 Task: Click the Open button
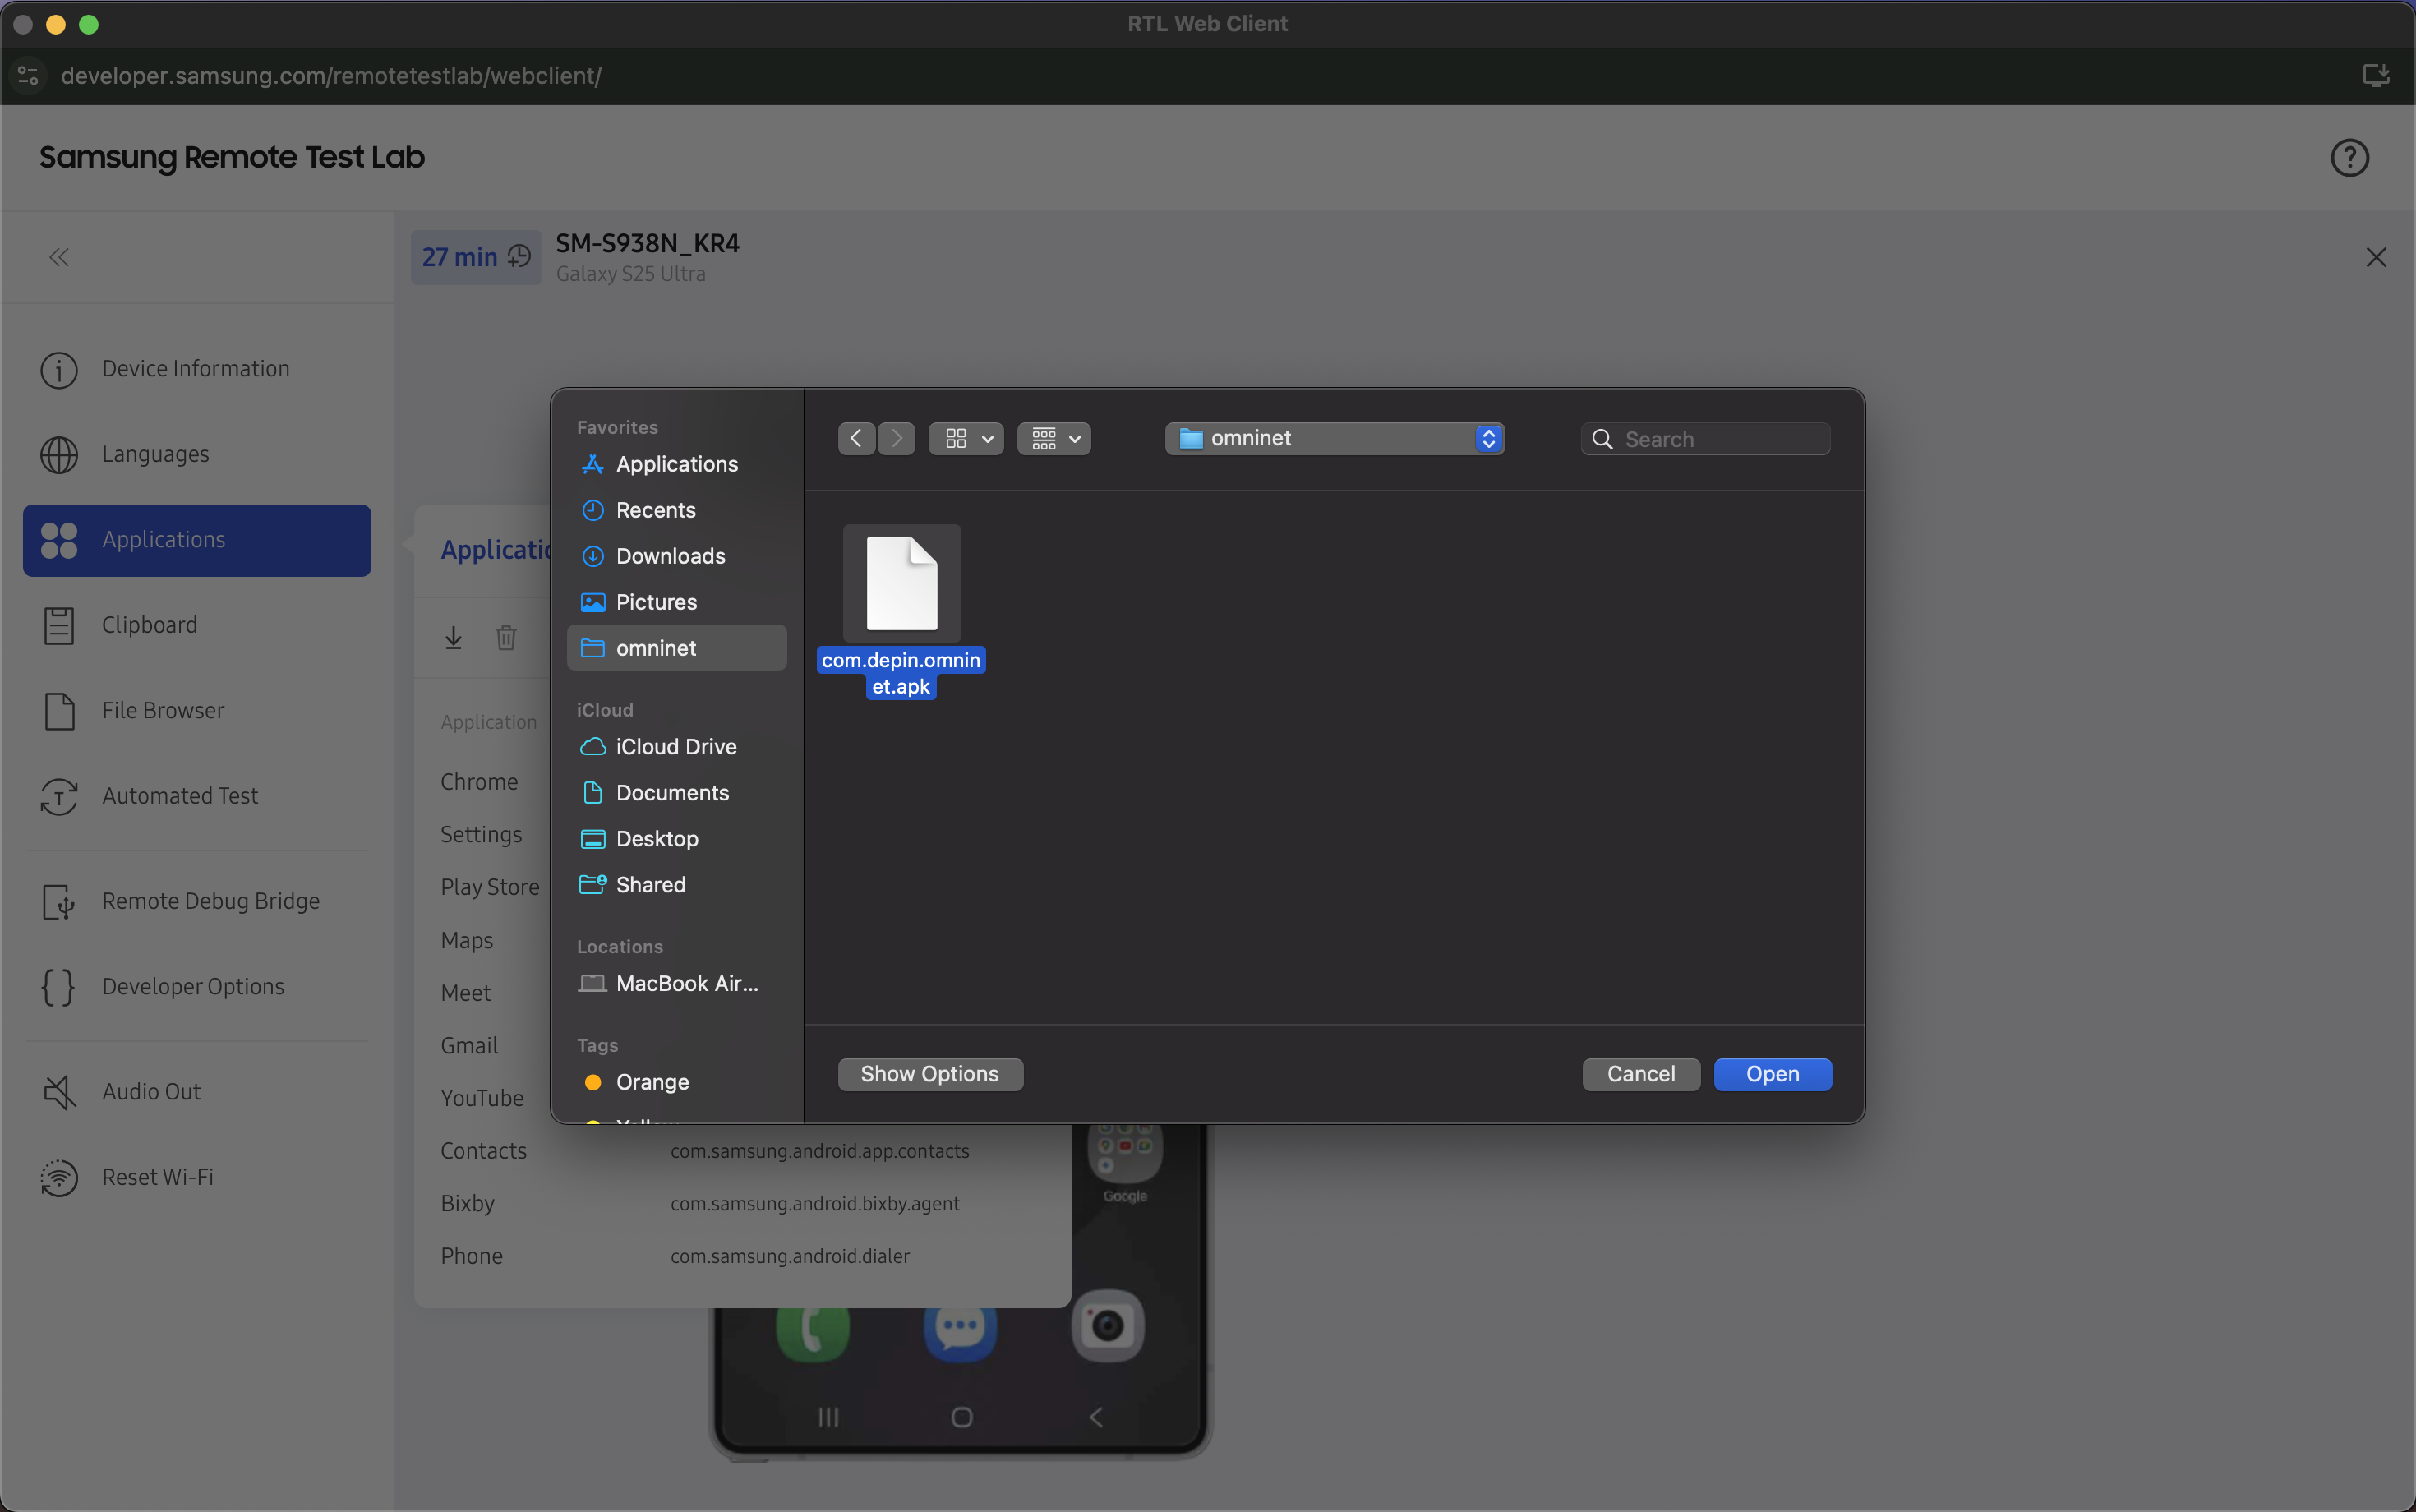1772,1074
